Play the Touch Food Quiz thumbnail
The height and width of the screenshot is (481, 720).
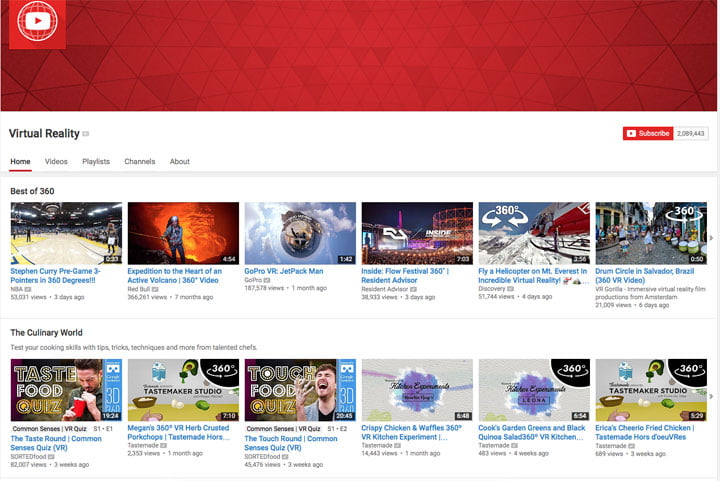coord(300,390)
